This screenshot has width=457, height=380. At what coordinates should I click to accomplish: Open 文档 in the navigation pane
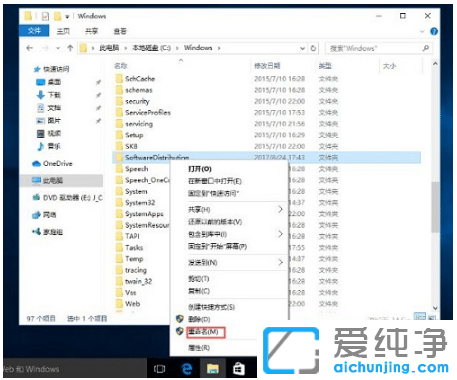(x=54, y=108)
